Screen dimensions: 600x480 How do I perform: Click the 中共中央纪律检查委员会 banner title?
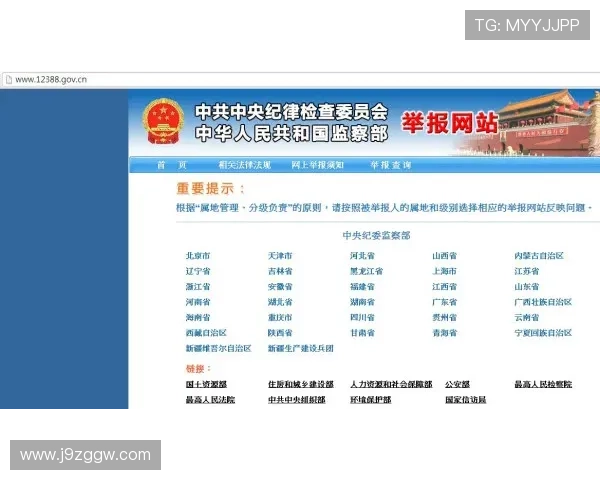tap(291, 112)
